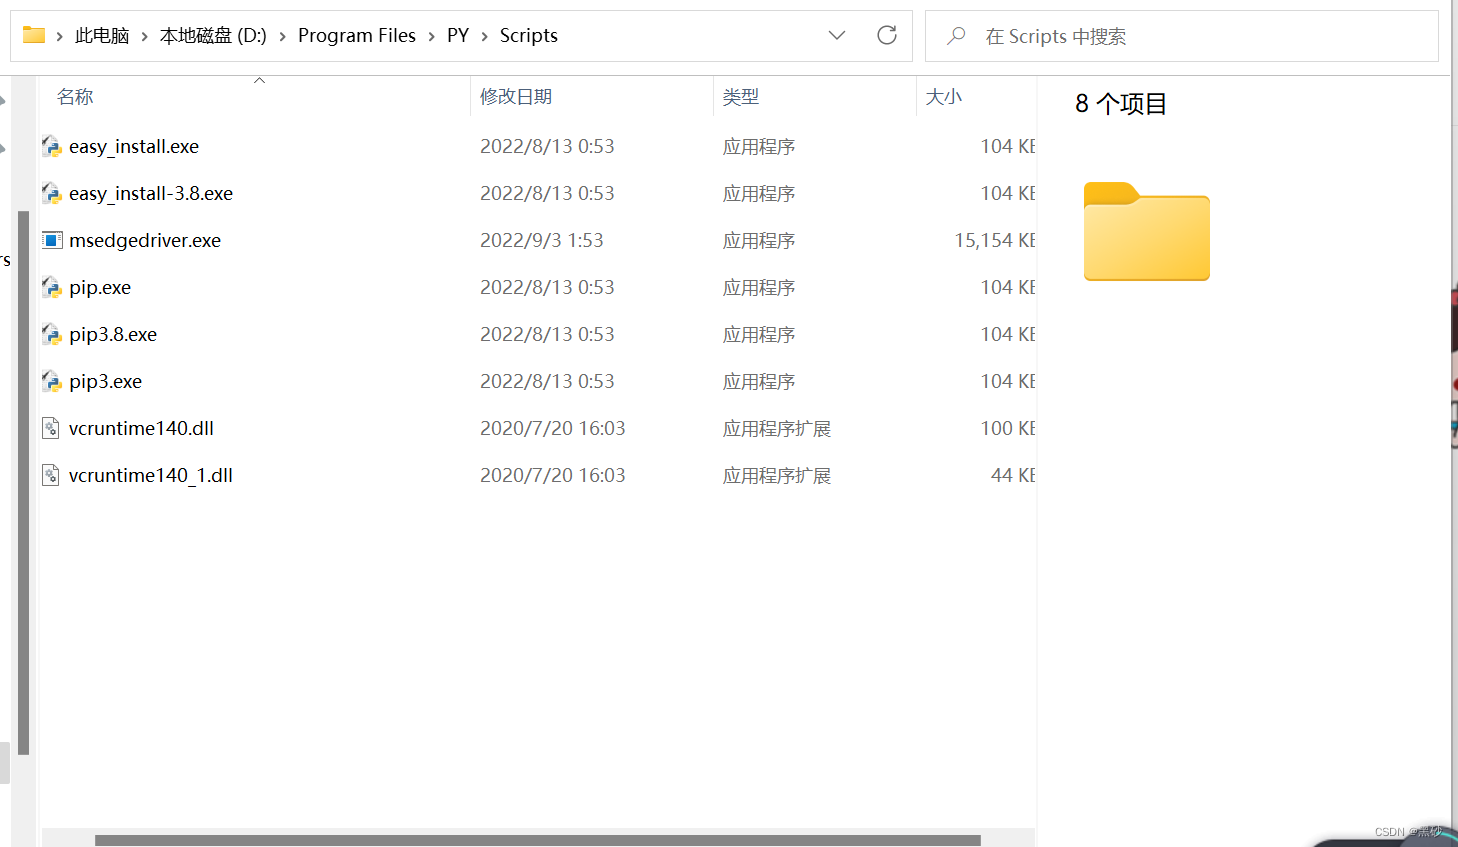Click 15,154 KB size cell
This screenshot has width=1458, height=847.
point(995,241)
